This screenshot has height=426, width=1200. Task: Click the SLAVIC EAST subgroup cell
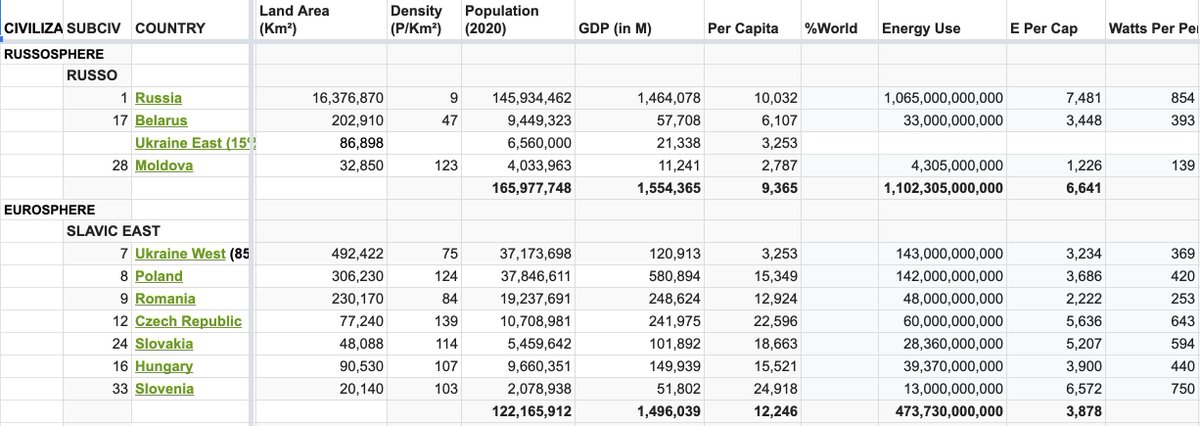pos(115,232)
